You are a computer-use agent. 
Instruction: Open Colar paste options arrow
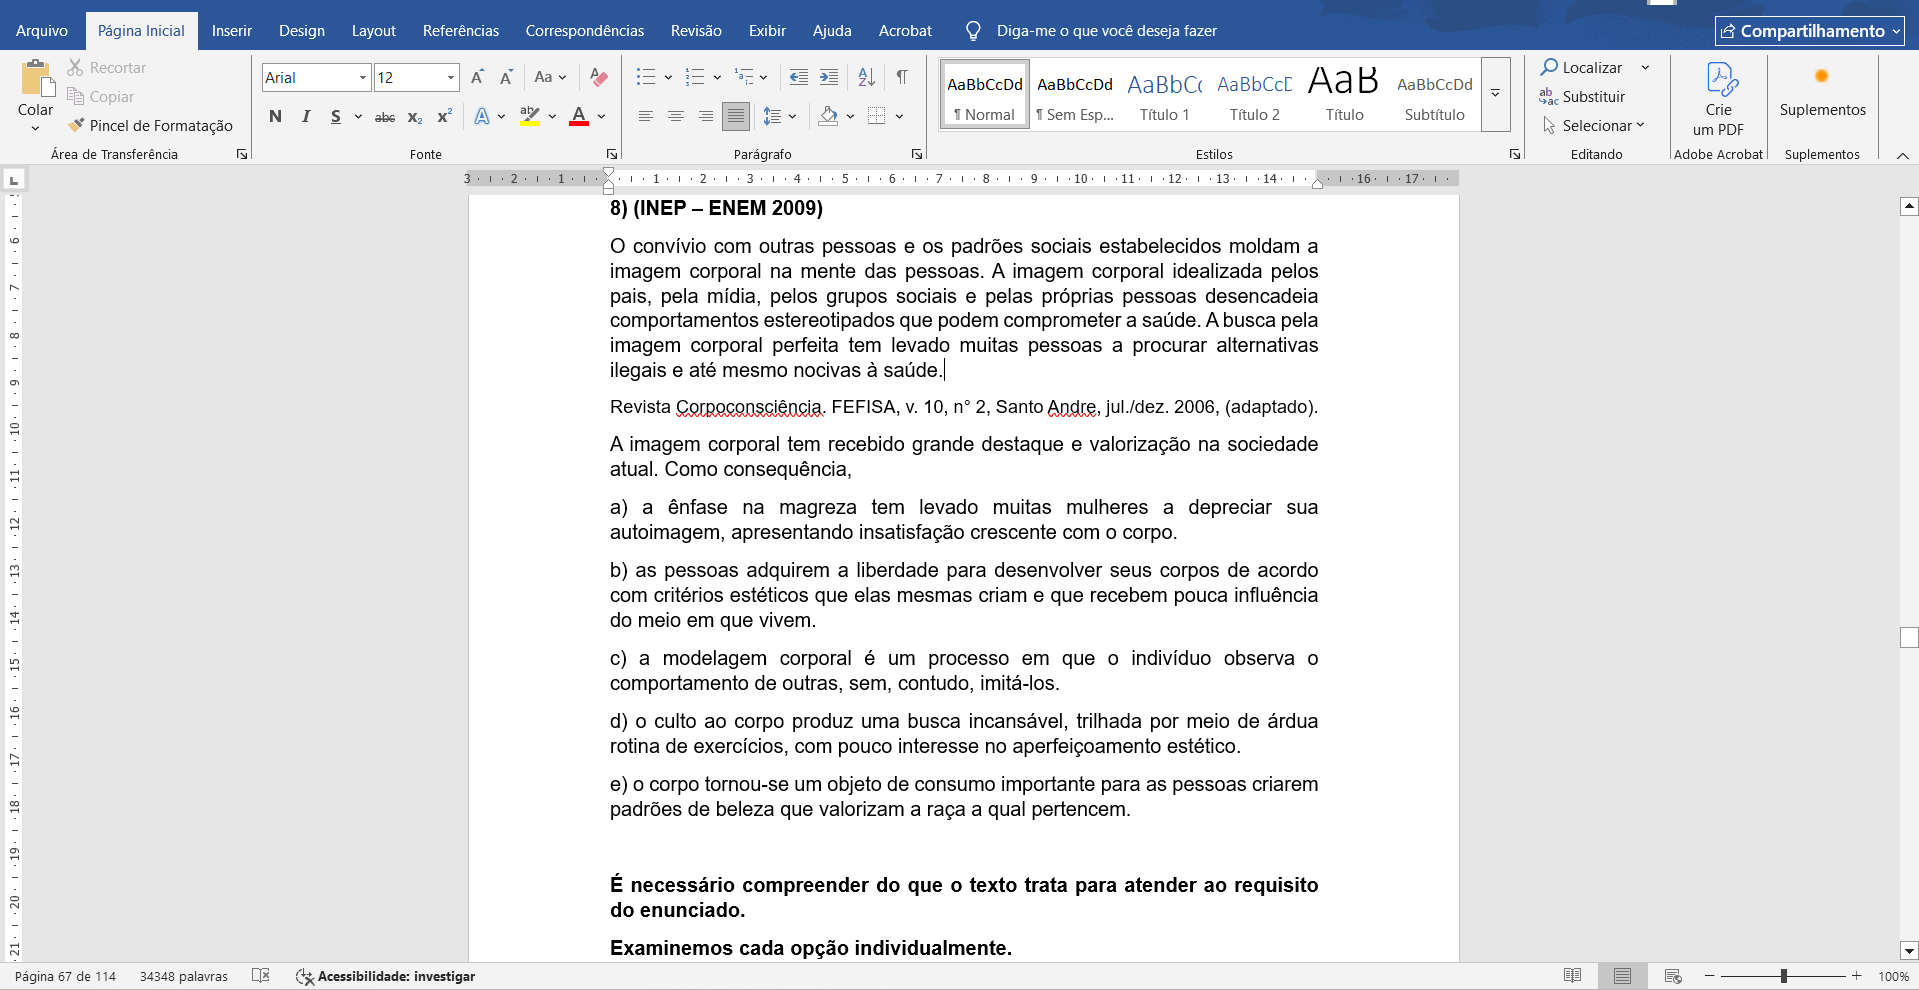click(x=35, y=128)
